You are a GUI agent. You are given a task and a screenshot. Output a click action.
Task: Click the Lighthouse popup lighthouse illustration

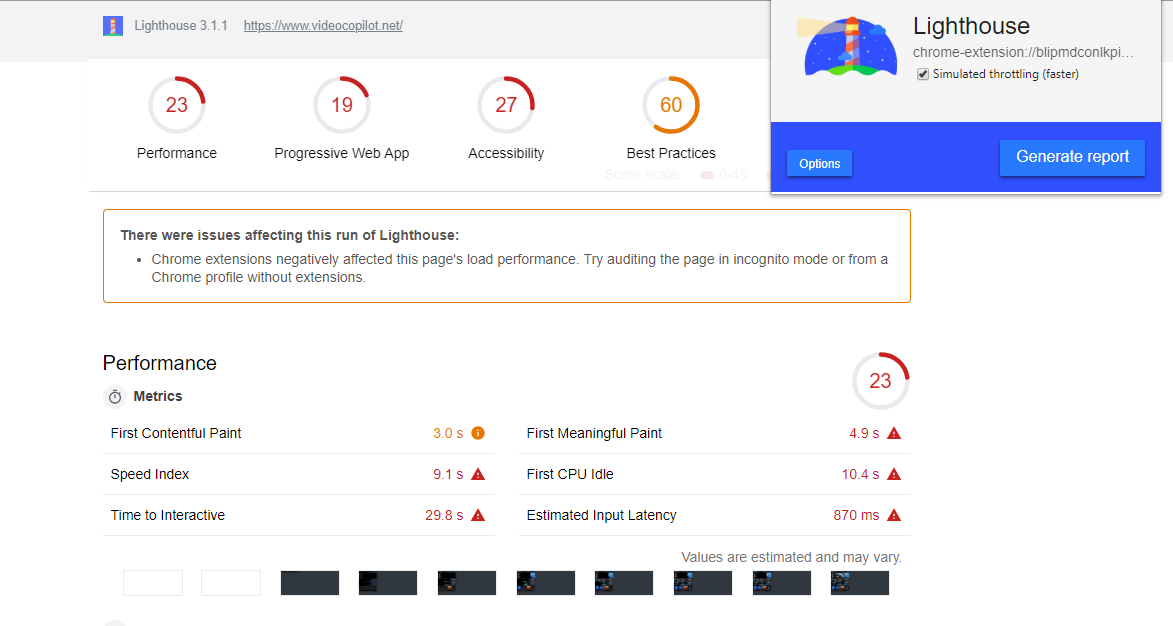[x=846, y=46]
